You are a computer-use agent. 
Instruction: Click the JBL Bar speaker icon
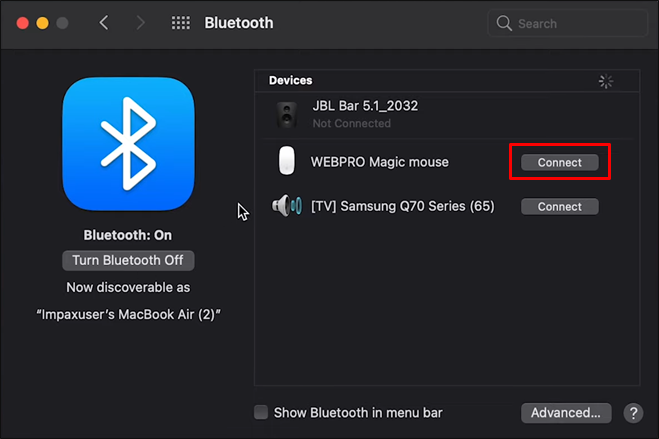(x=287, y=114)
